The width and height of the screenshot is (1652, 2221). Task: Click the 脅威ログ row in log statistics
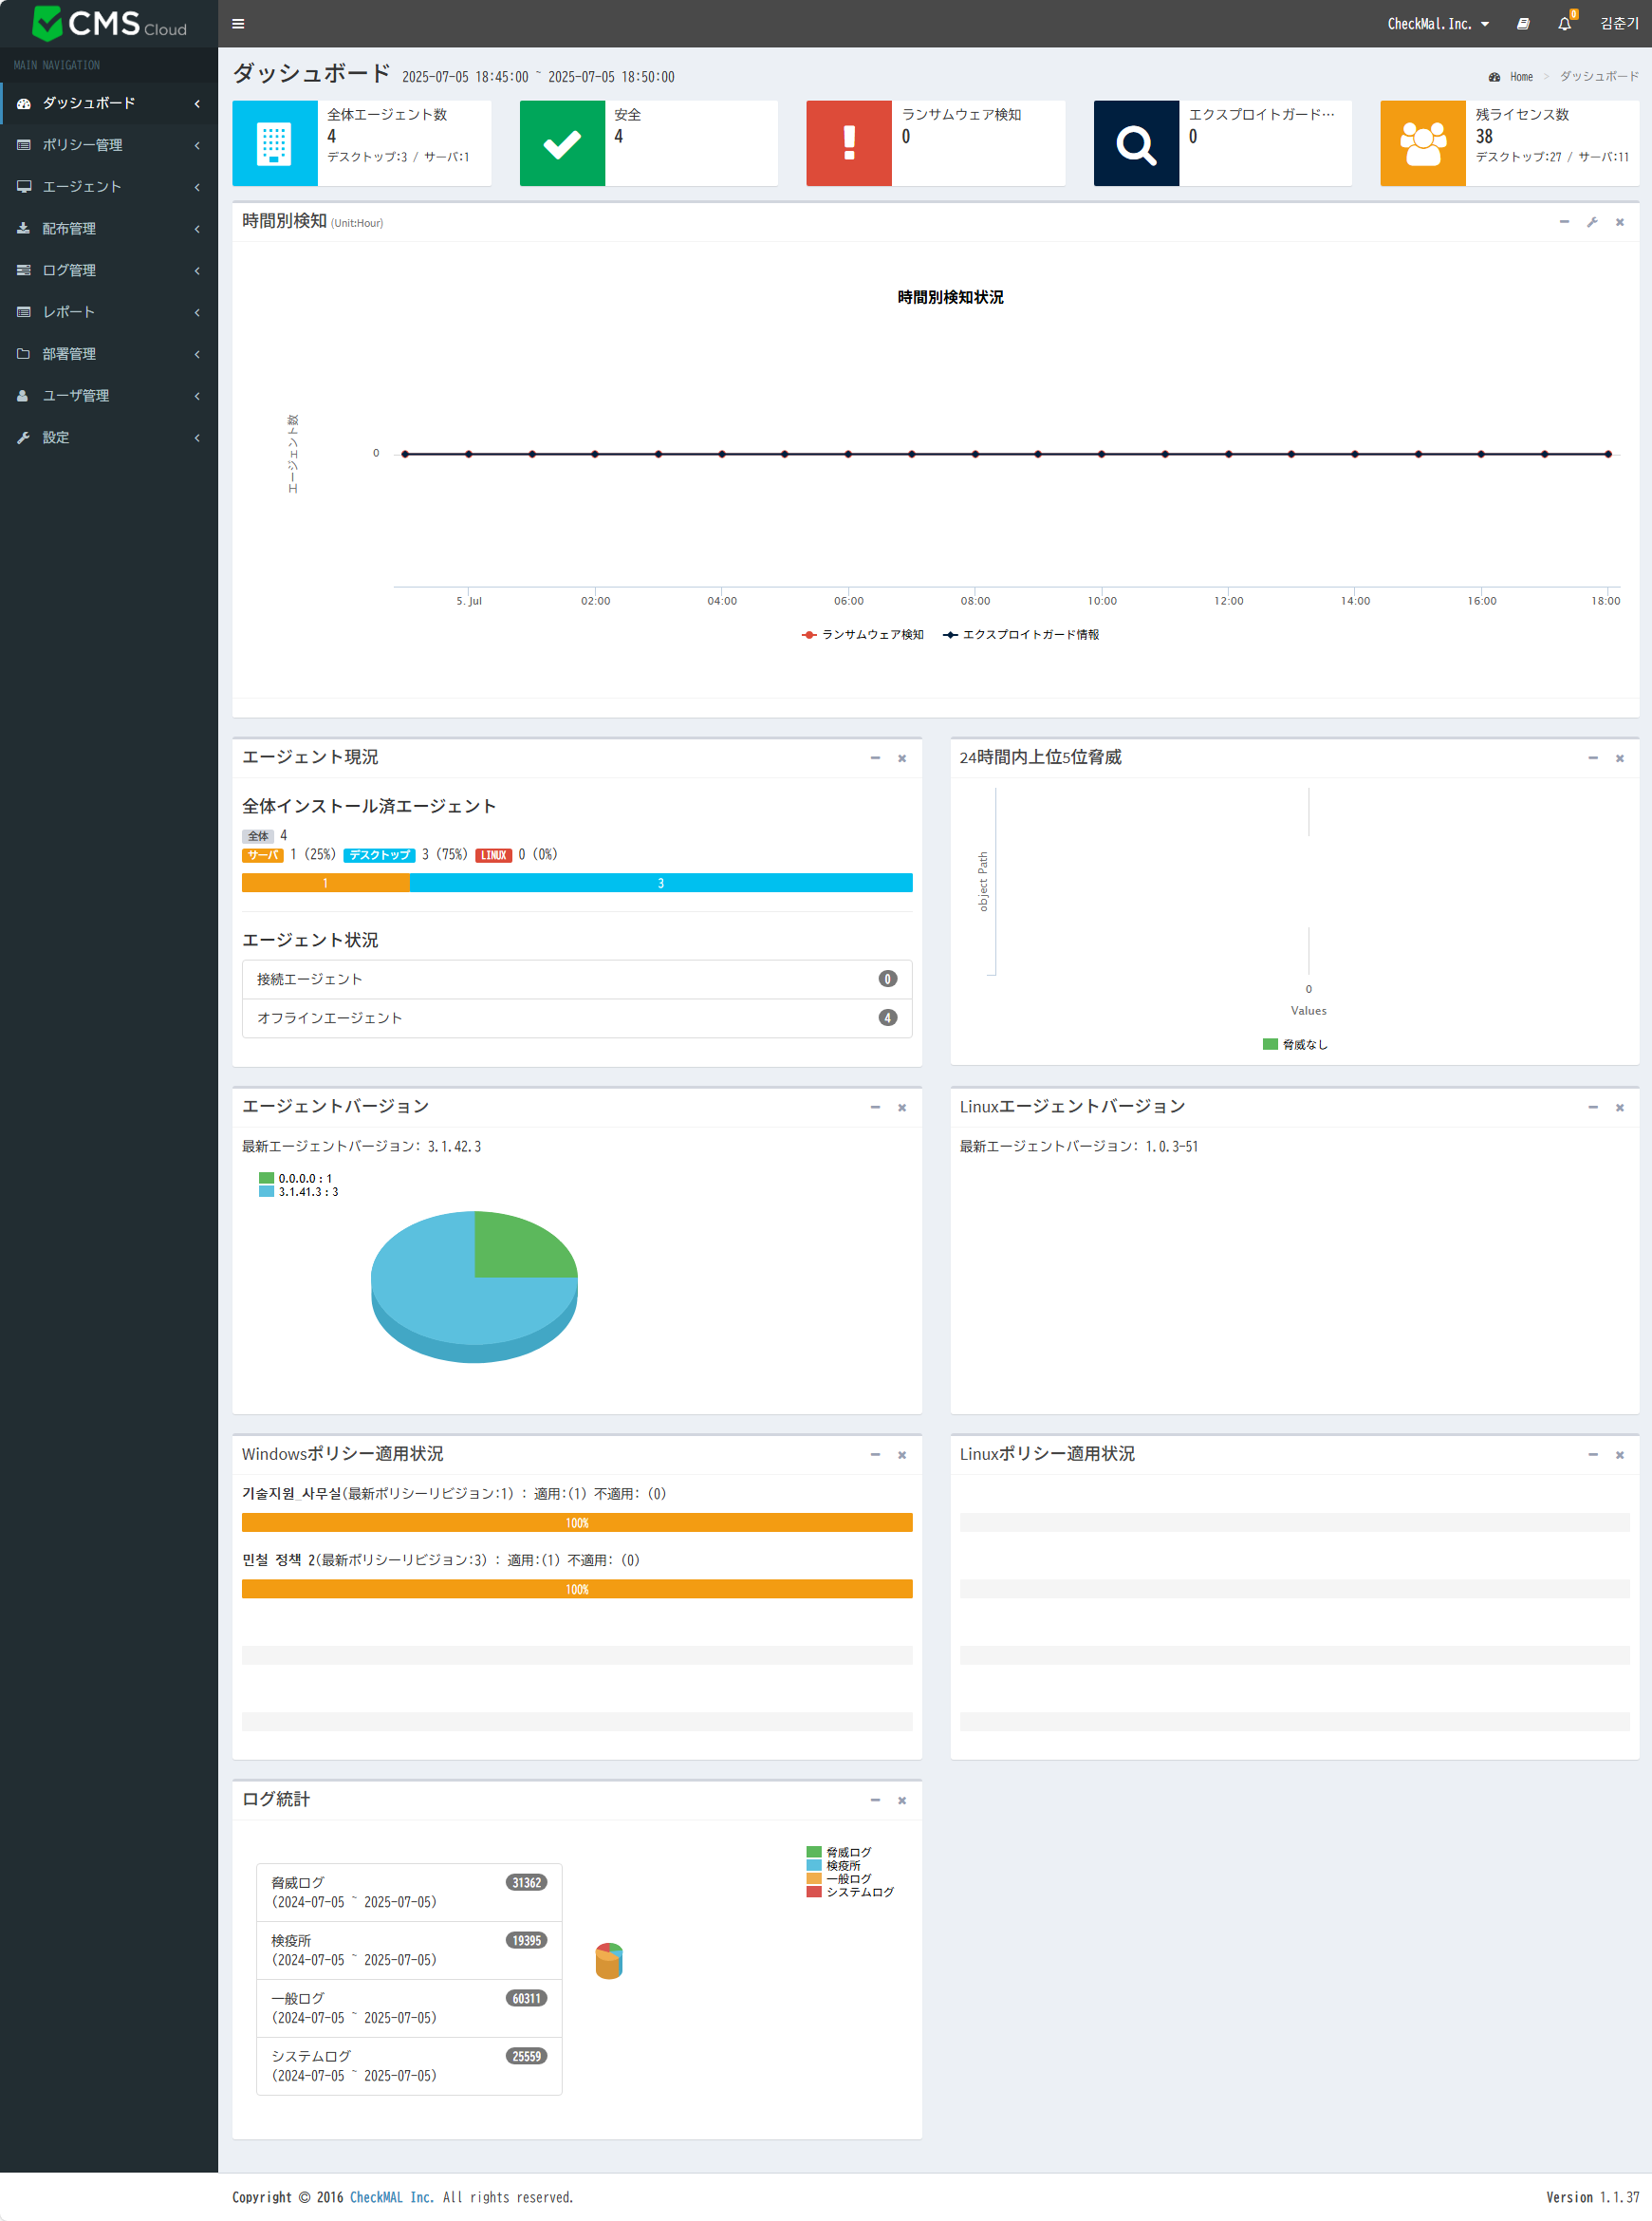click(x=408, y=1892)
